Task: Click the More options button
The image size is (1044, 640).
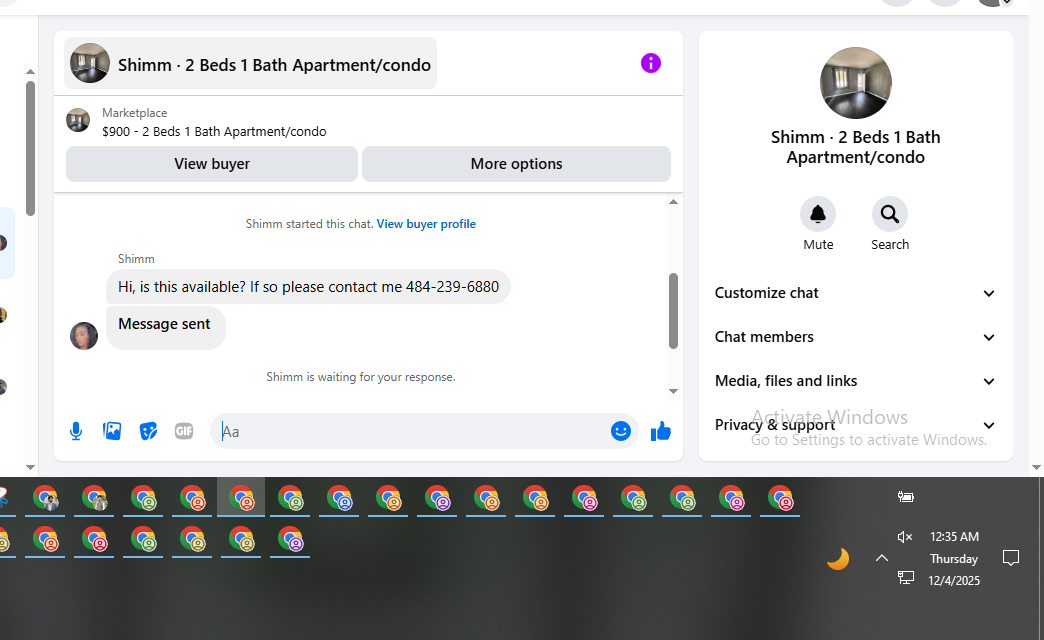Action: 516,164
